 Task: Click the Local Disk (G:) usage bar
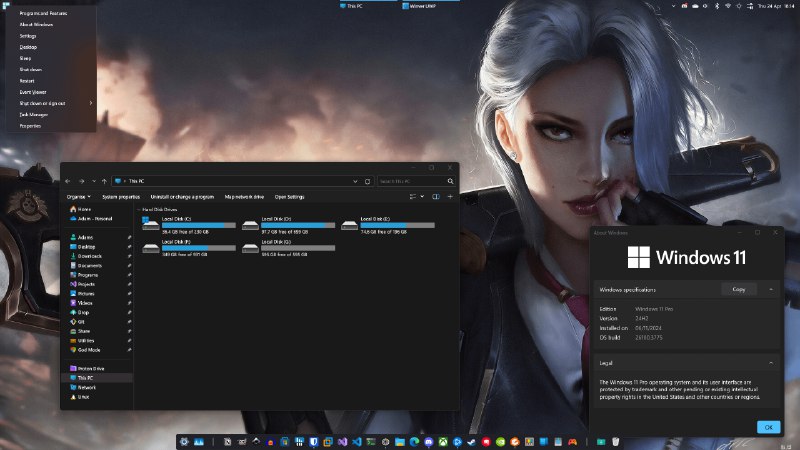[298, 248]
